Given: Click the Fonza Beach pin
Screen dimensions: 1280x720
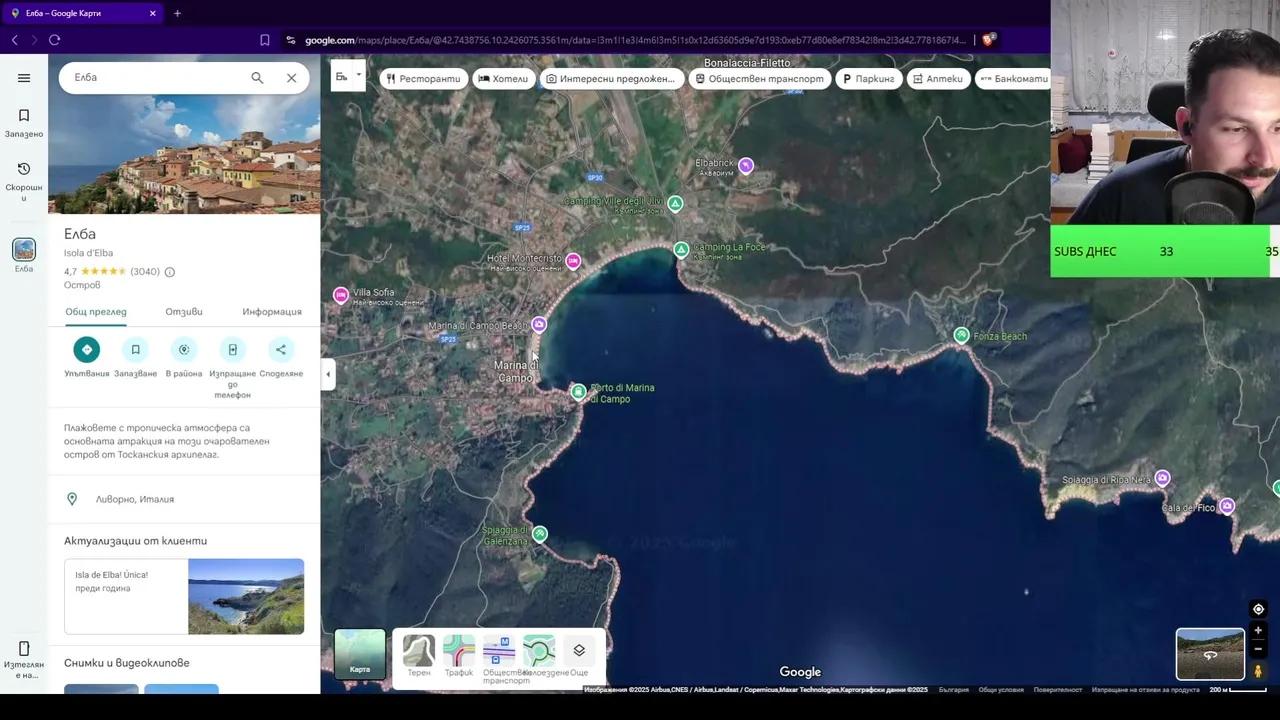Looking at the screenshot, I should [961, 336].
